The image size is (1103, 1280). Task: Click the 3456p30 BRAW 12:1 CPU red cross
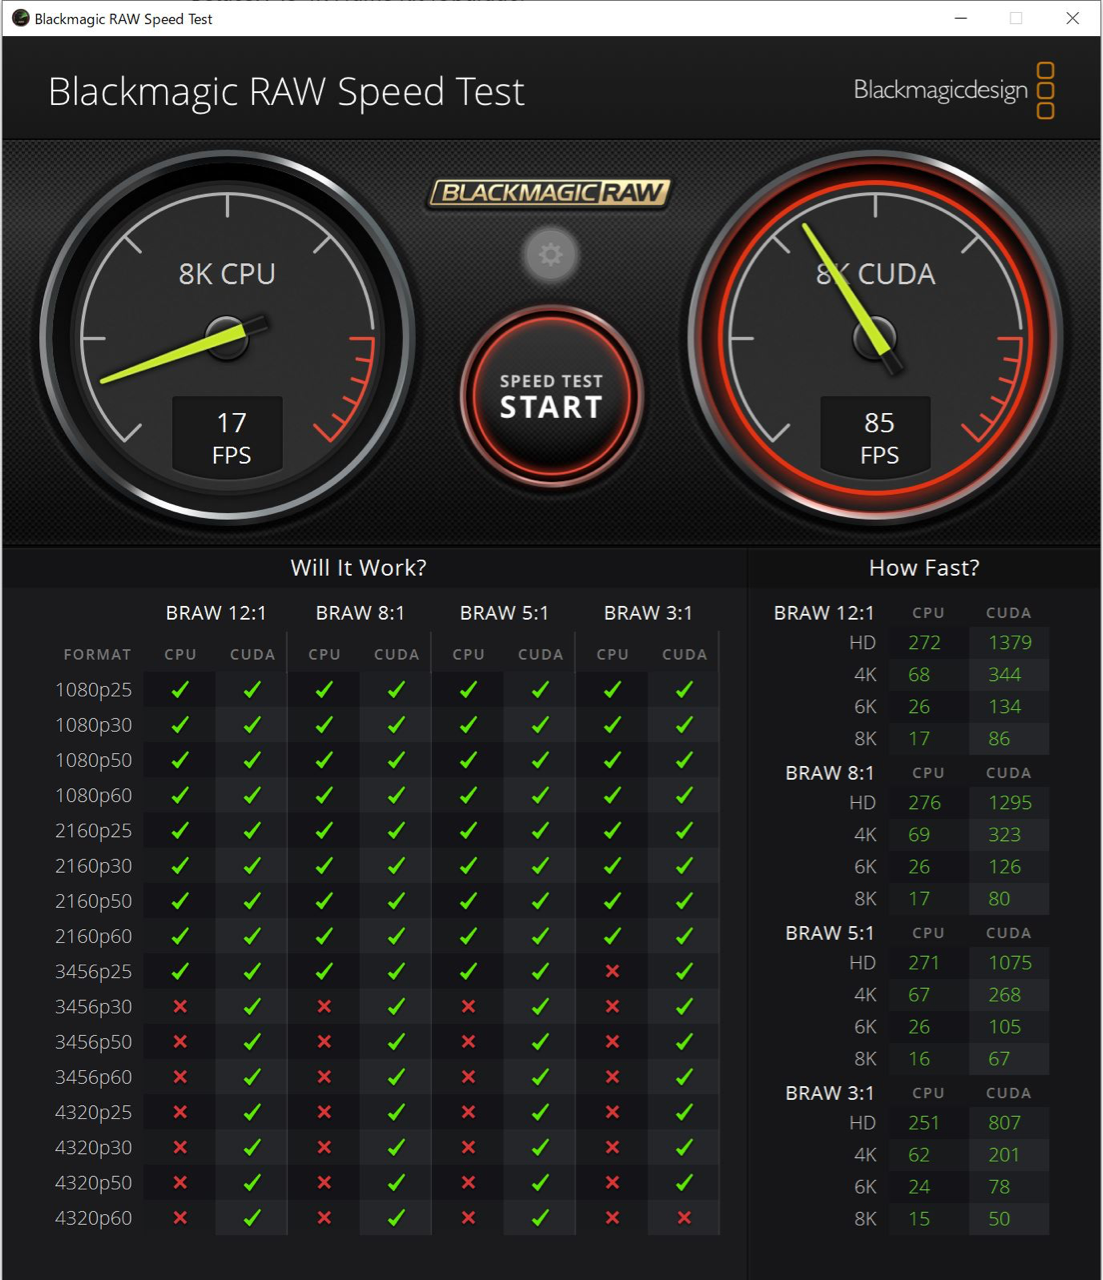(x=180, y=1007)
